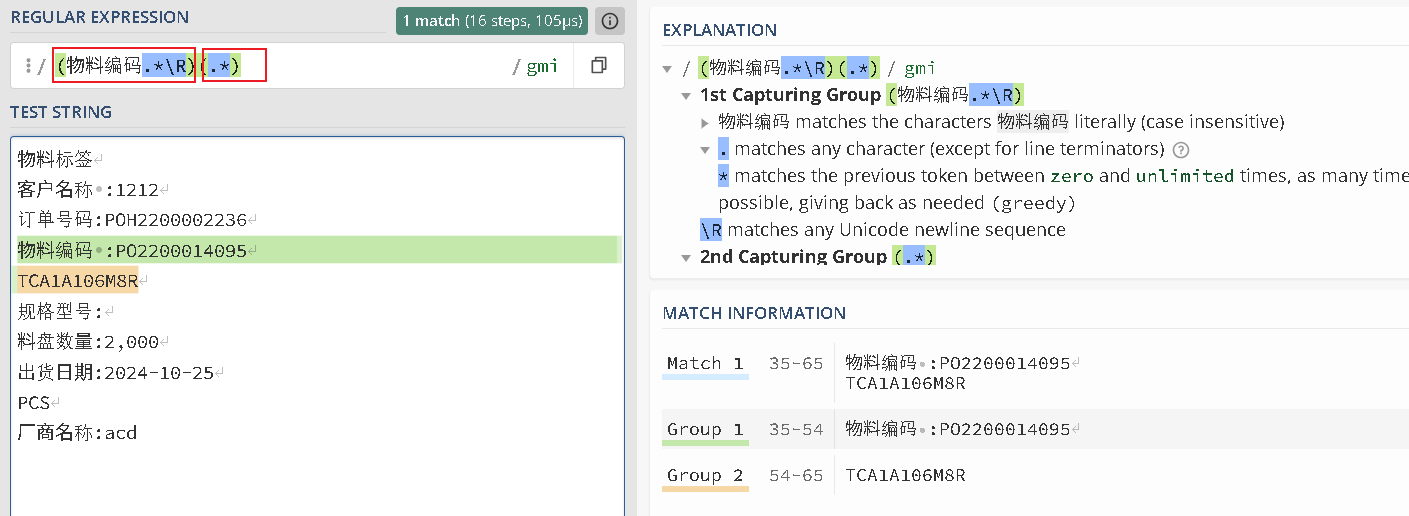Click the Group 1 value '物料编码 :PO2200014095'
The image size is (1409, 516).
tap(962, 429)
